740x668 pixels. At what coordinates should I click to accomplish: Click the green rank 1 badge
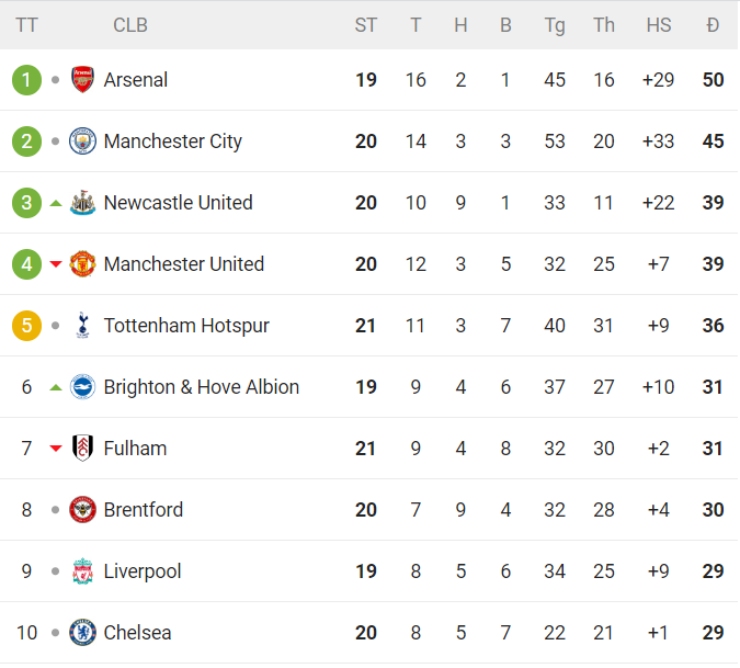pos(27,80)
